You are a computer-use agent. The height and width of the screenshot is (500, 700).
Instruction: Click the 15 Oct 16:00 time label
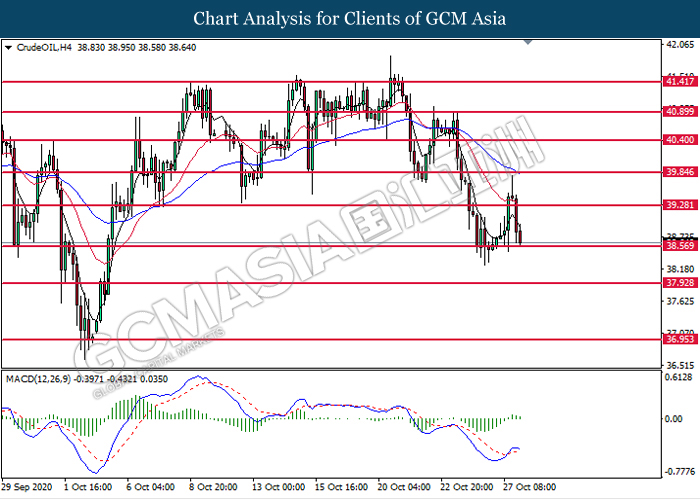[x=341, y=487]
